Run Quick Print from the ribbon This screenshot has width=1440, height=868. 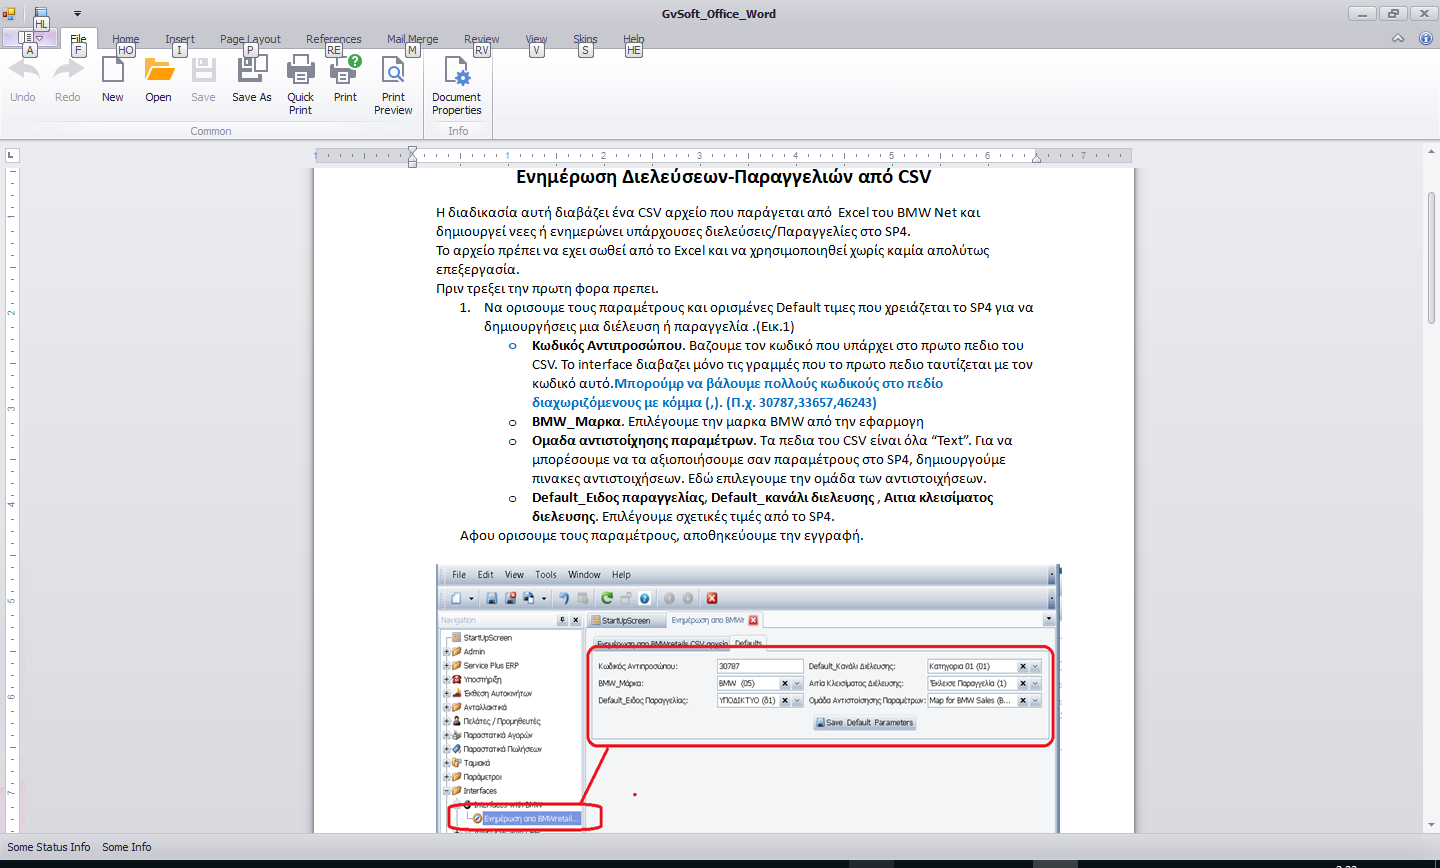click(300, 72)
